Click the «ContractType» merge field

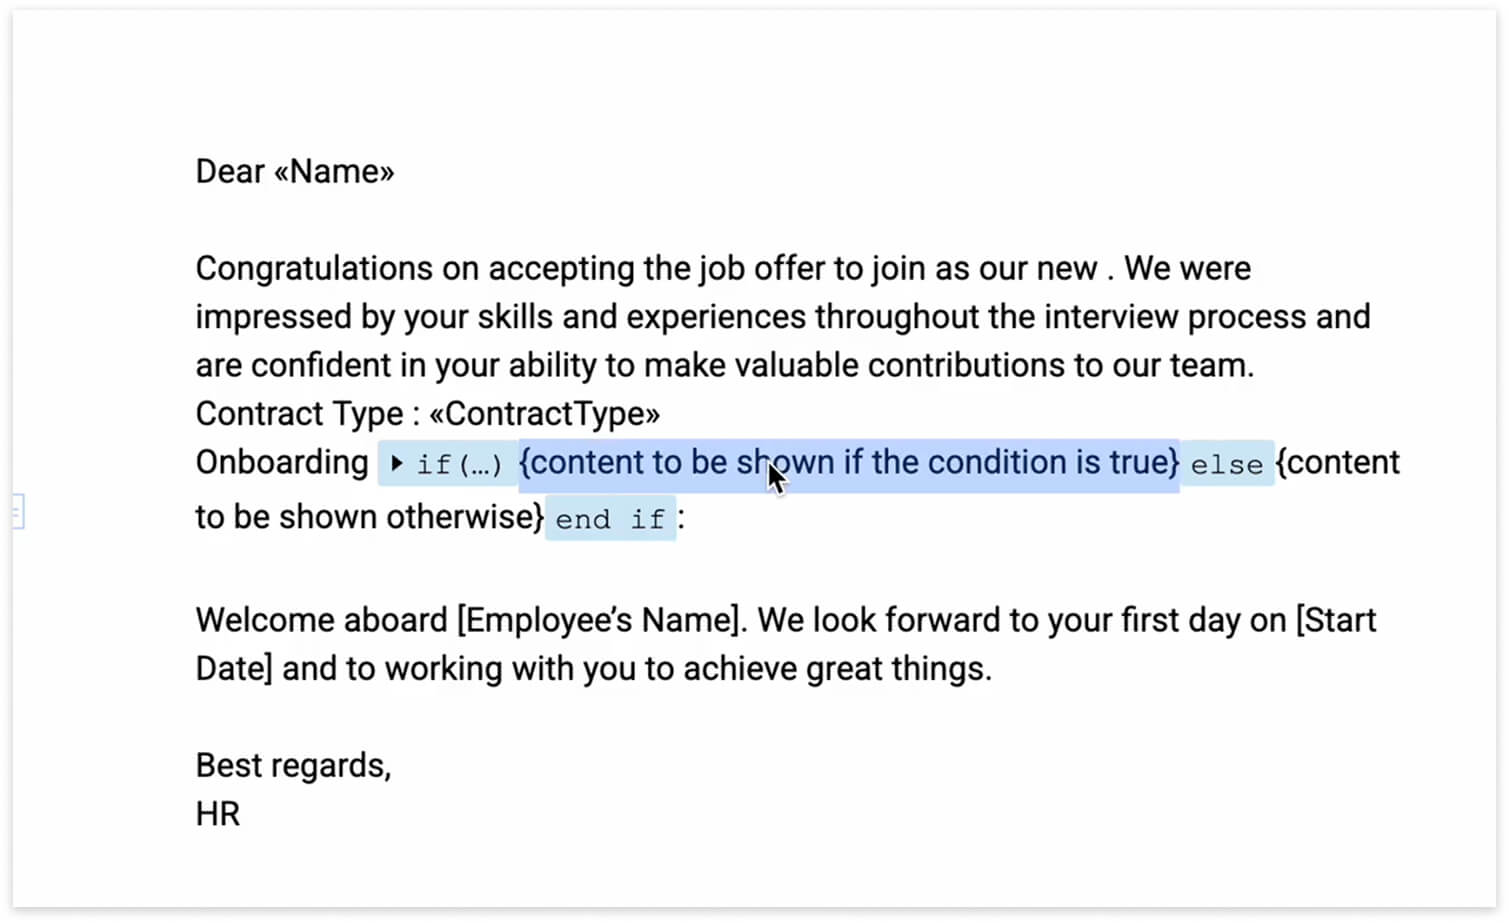coord(545,413)
